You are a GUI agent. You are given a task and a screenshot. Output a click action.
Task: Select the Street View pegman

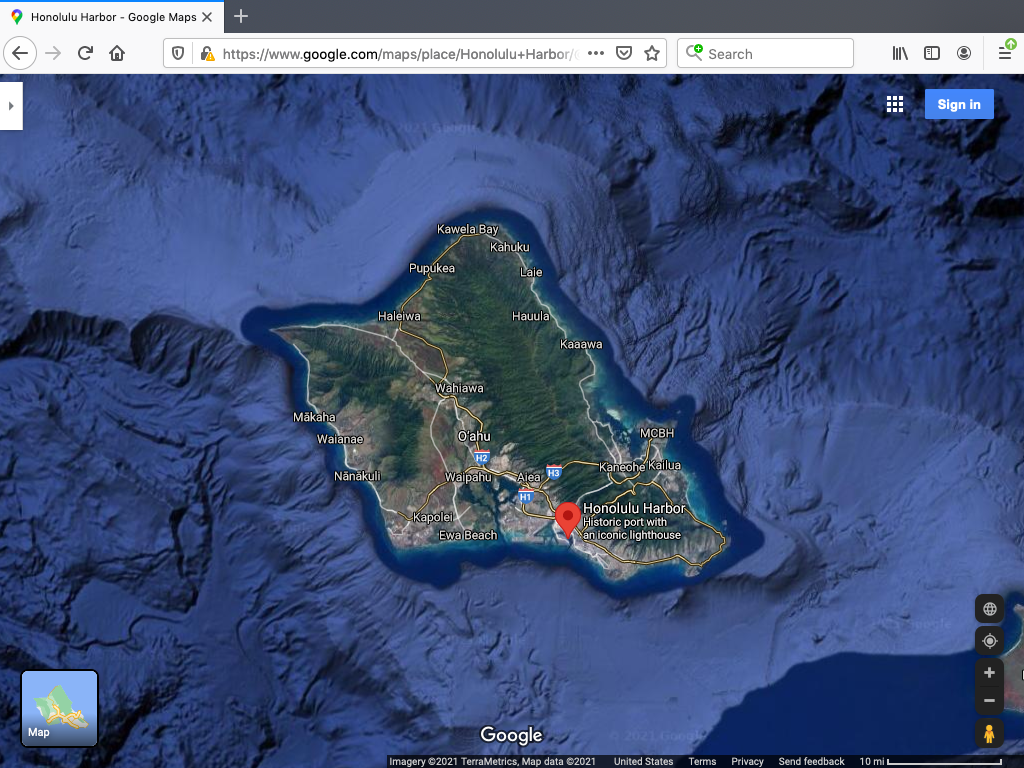[989, 734]
